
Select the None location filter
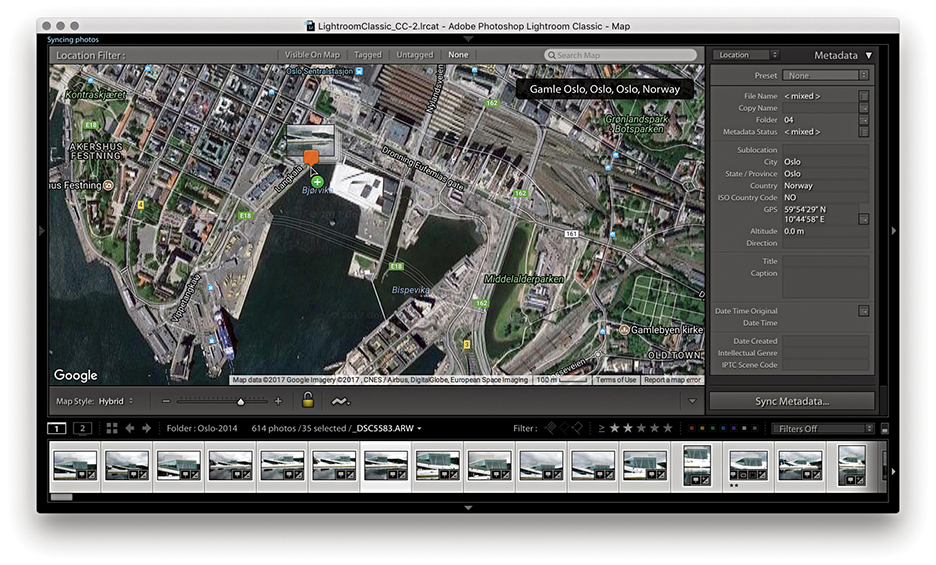458,55
